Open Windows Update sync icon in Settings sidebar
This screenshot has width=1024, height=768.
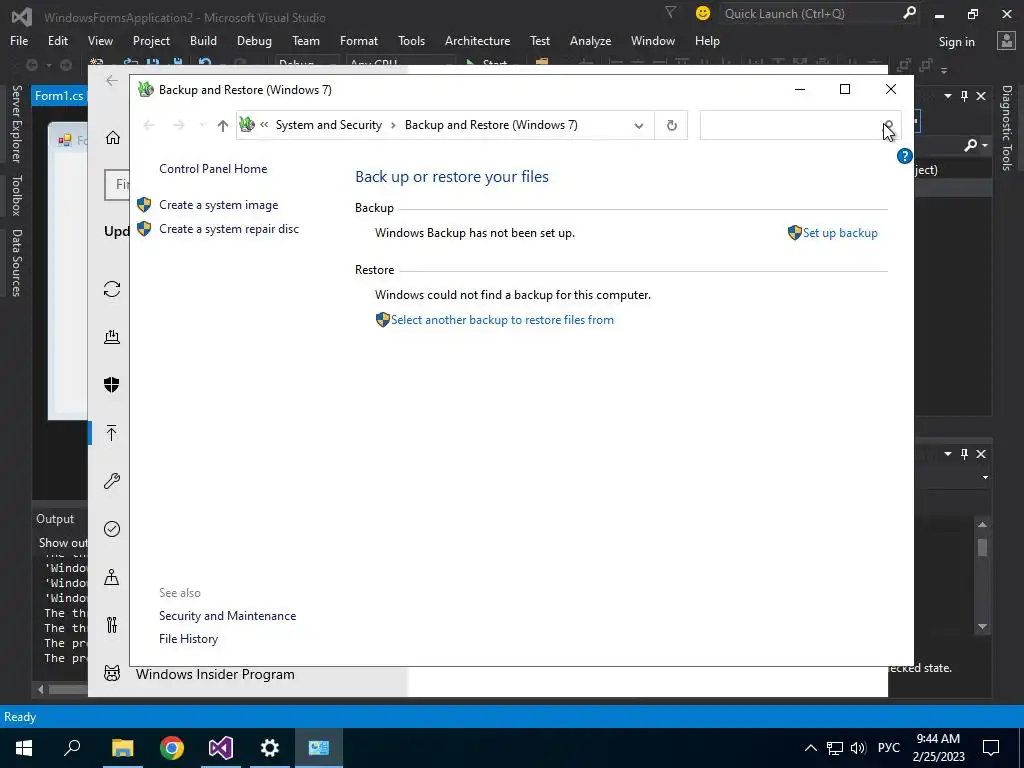coord(112,289)
